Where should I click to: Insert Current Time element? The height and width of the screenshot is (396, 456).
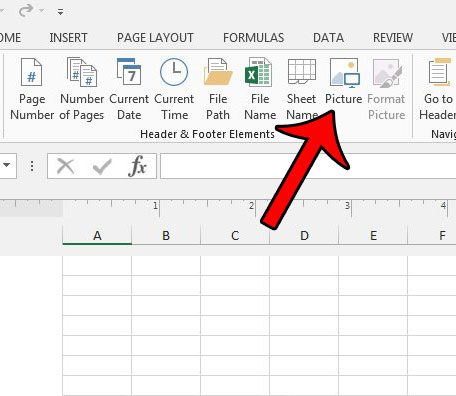coord(174,89)
